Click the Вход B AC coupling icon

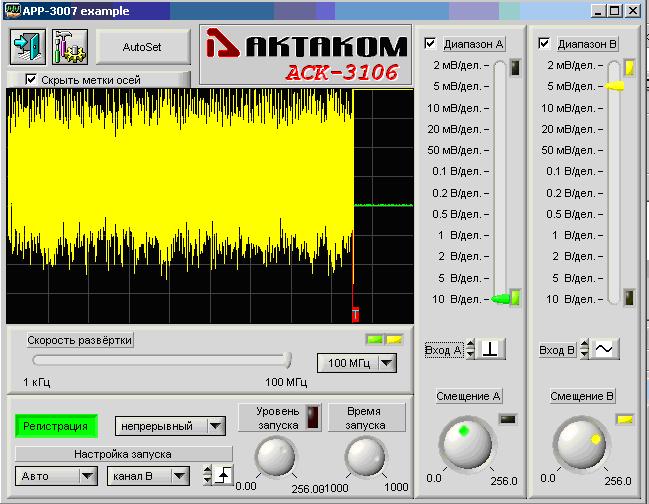[605, 349]
